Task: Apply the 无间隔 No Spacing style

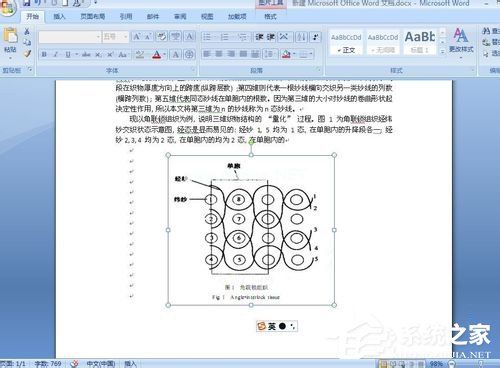Action: coord(383,43)
